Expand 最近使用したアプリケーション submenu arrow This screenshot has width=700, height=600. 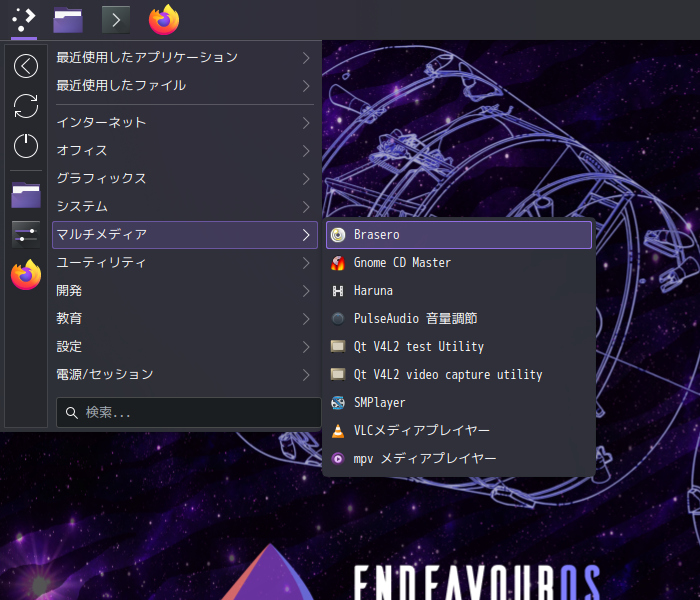pos(306,58)
